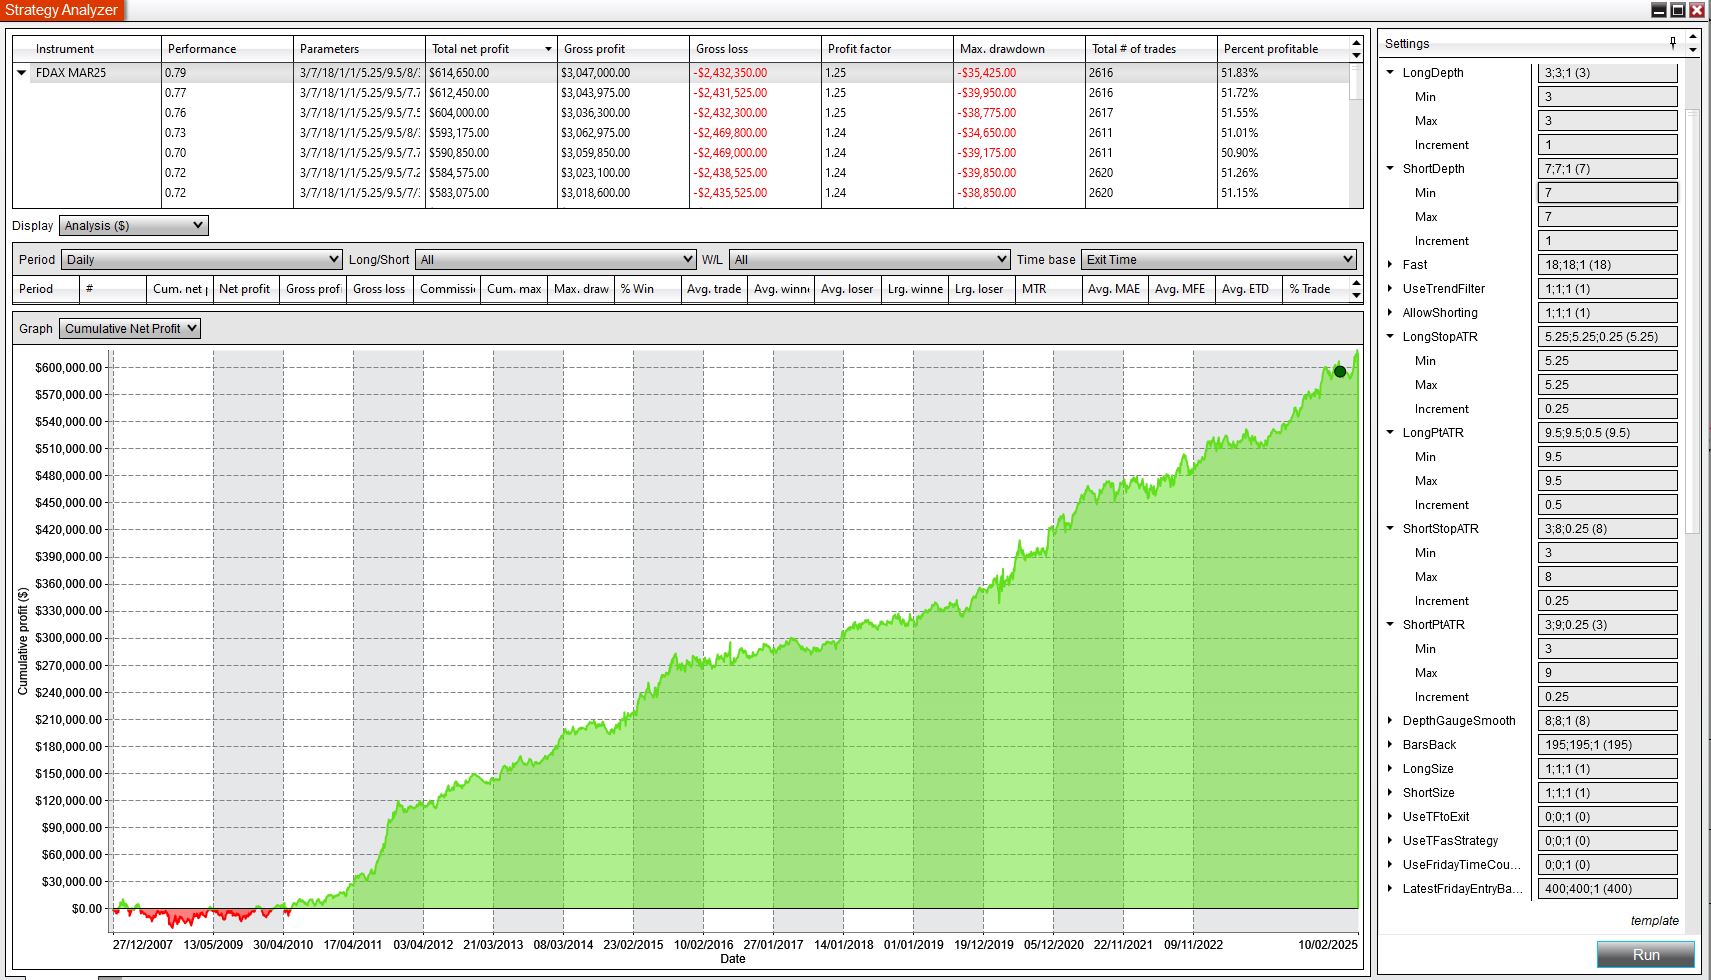
Task: Pin the Settings panel with pushpin icon
Action: (x=1673, y=42)
